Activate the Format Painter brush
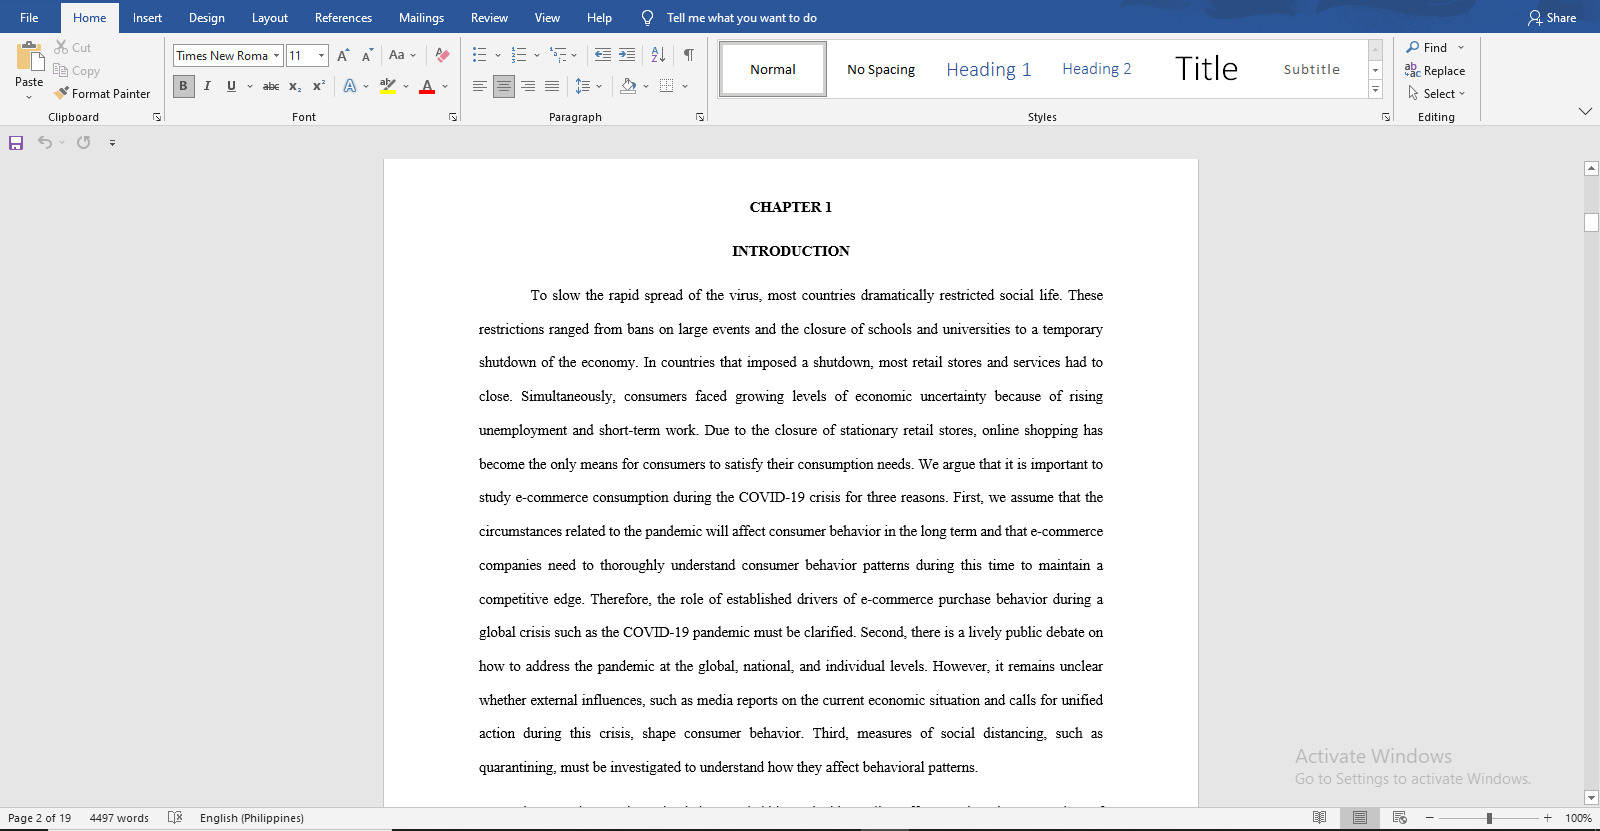The width and height of the screenshot is (1600, 831). [x=62, y=93]
